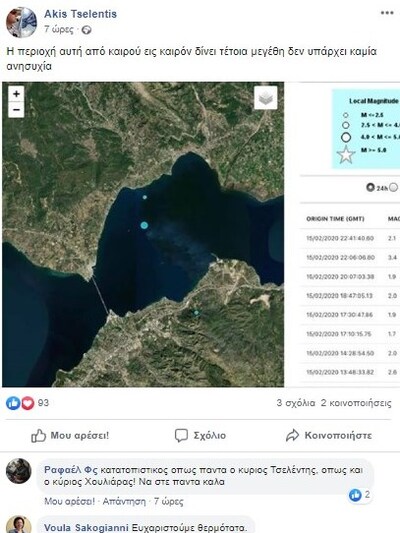Open the map layers switcher icon
The image size is (400, 533).
tap(265, 98)
